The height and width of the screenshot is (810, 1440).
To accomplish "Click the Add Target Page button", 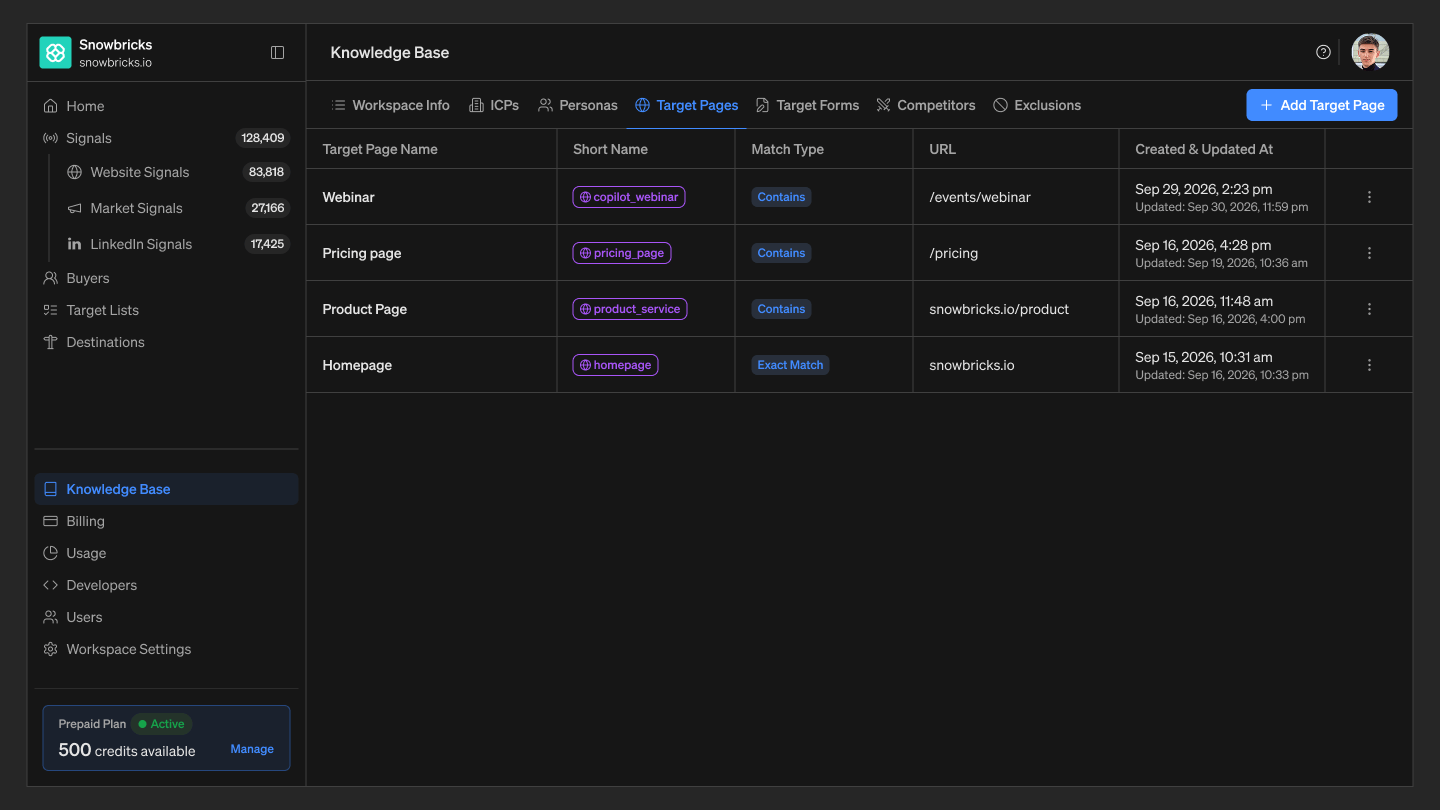I will tap(1321, 105).
